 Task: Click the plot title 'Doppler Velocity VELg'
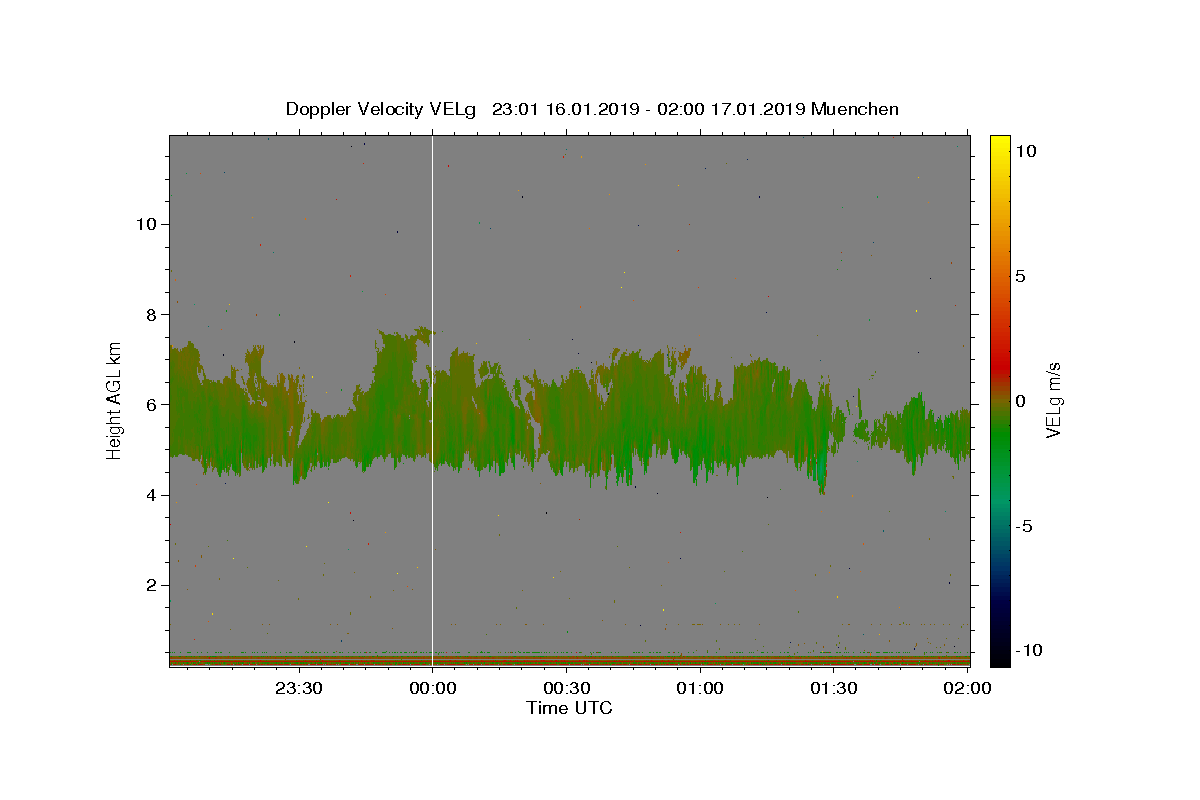382,109
